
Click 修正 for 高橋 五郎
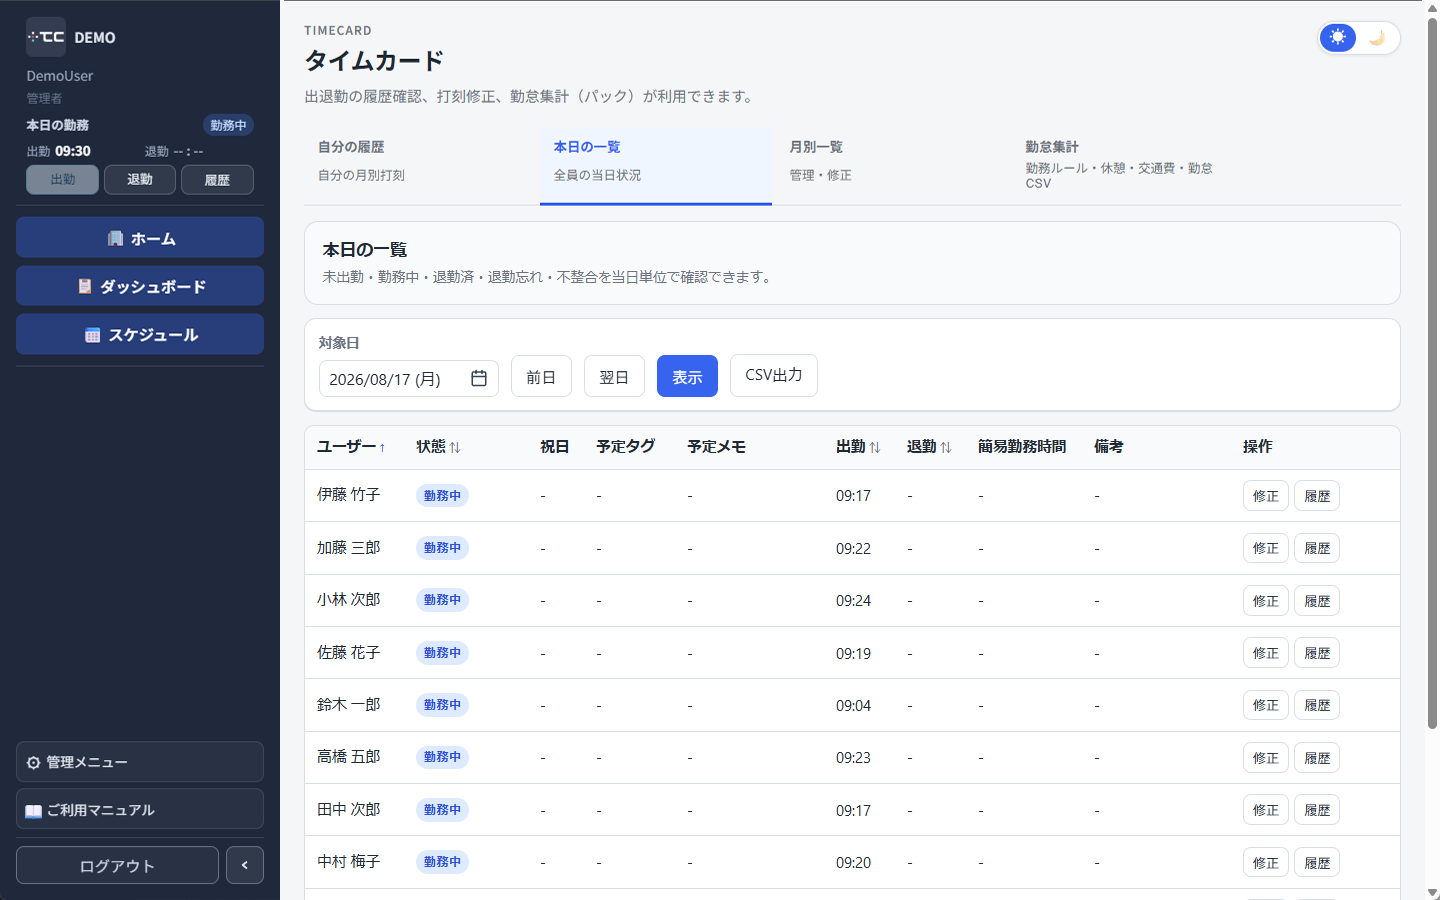click(1266, 758)
